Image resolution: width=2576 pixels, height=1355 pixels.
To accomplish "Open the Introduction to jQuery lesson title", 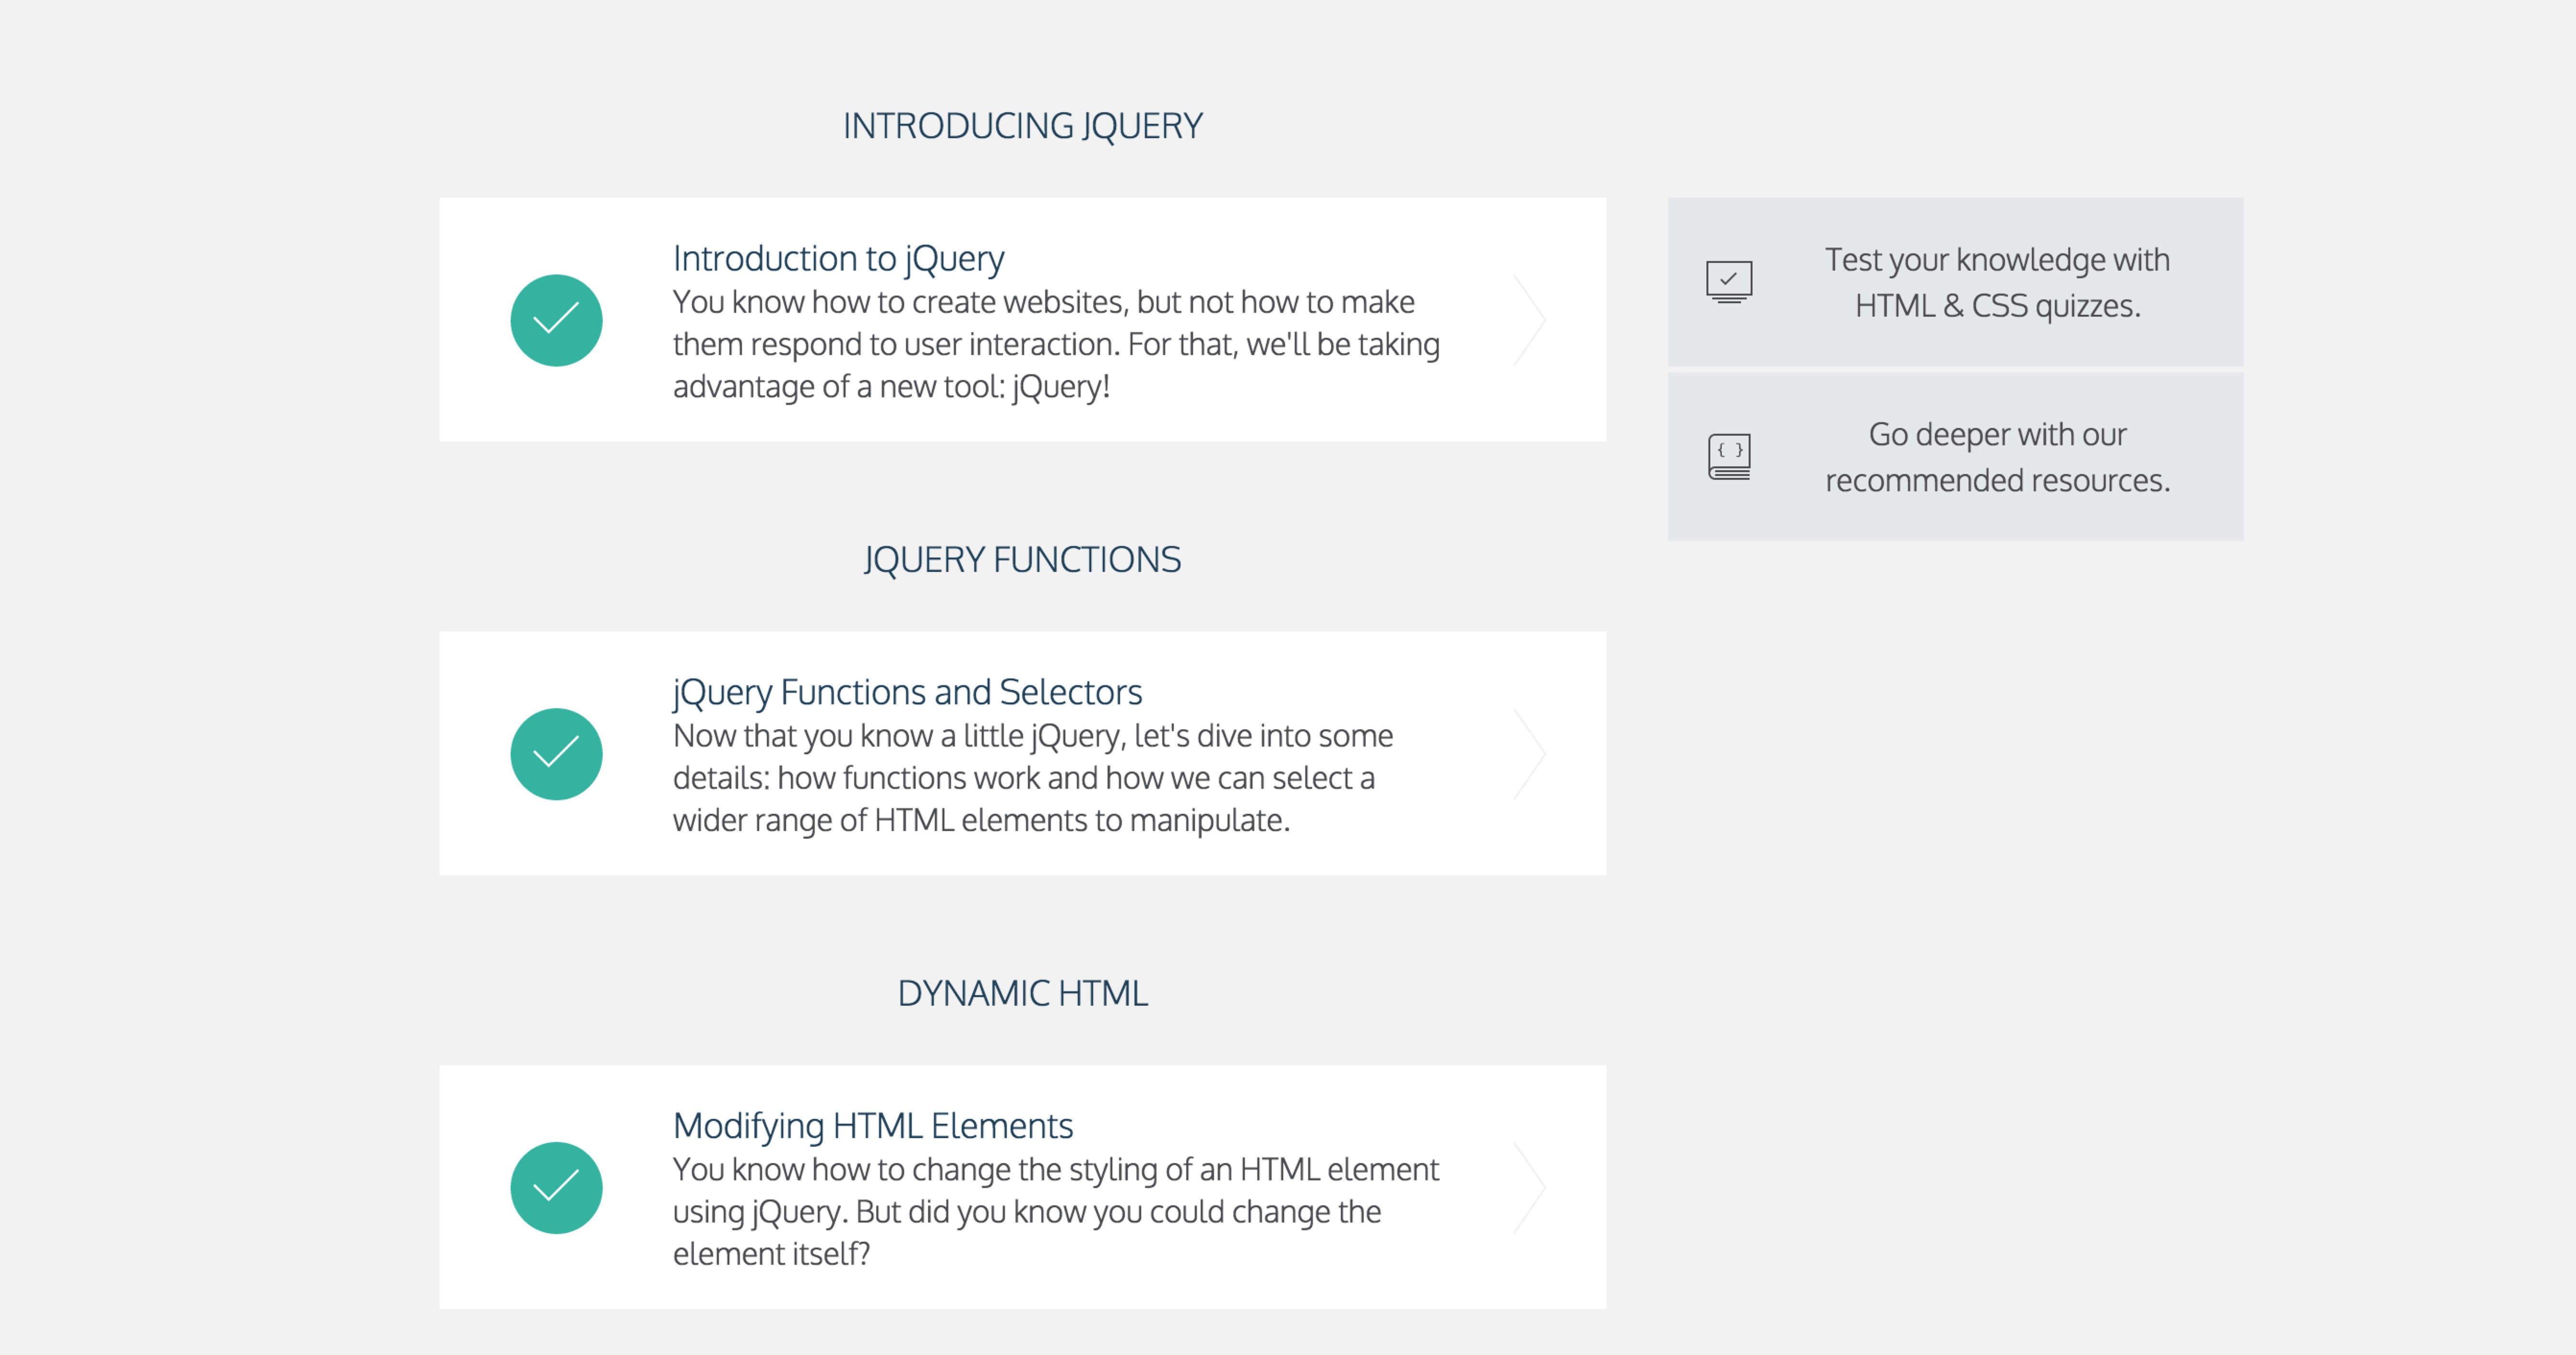I will [x=838, y=258].
